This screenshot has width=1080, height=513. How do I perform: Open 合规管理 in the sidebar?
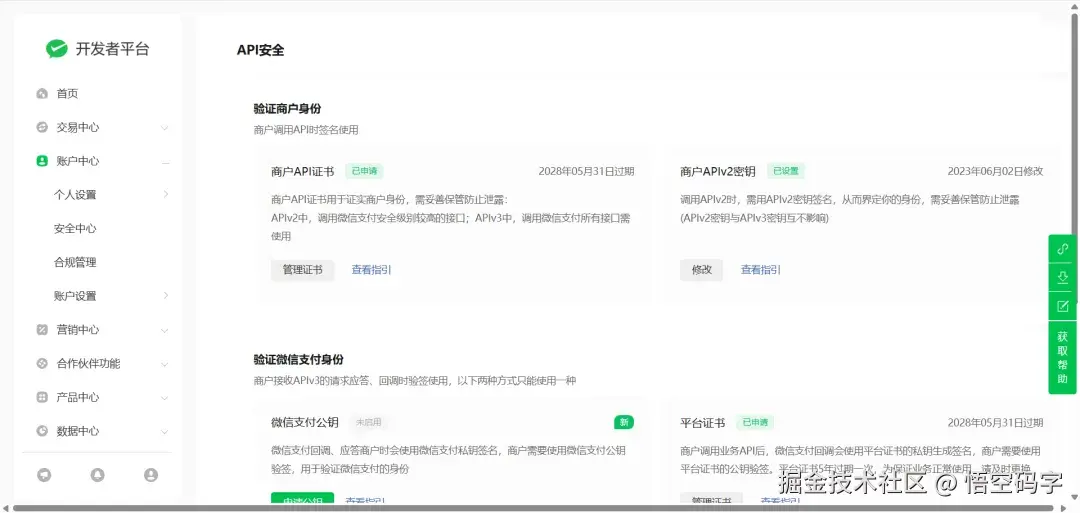click(x=75, y=262)
